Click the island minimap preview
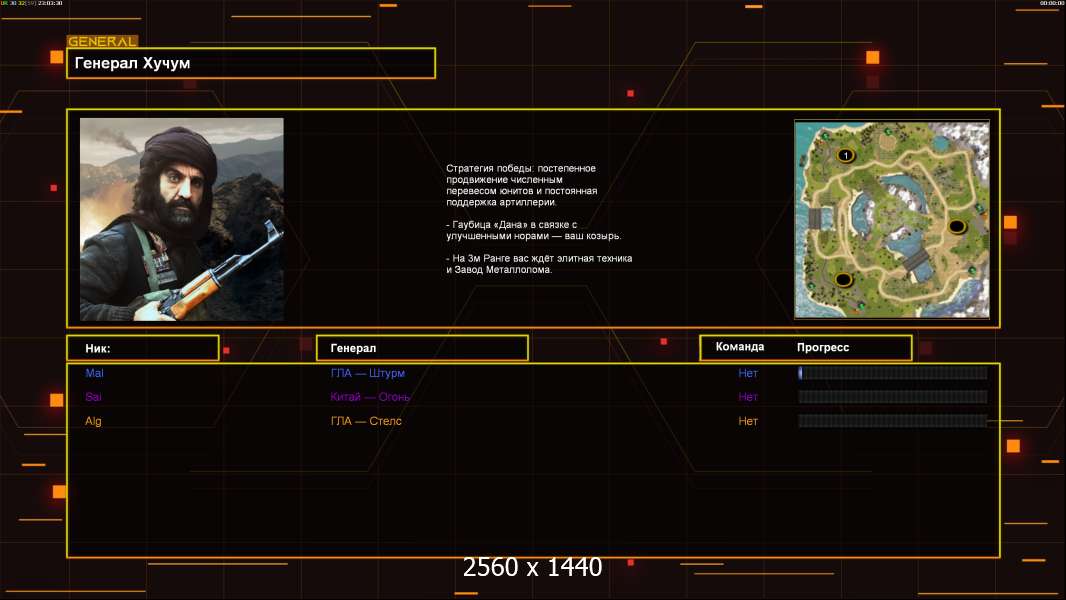The width and height of the screenshot is (1066, 600). [891, 219]
